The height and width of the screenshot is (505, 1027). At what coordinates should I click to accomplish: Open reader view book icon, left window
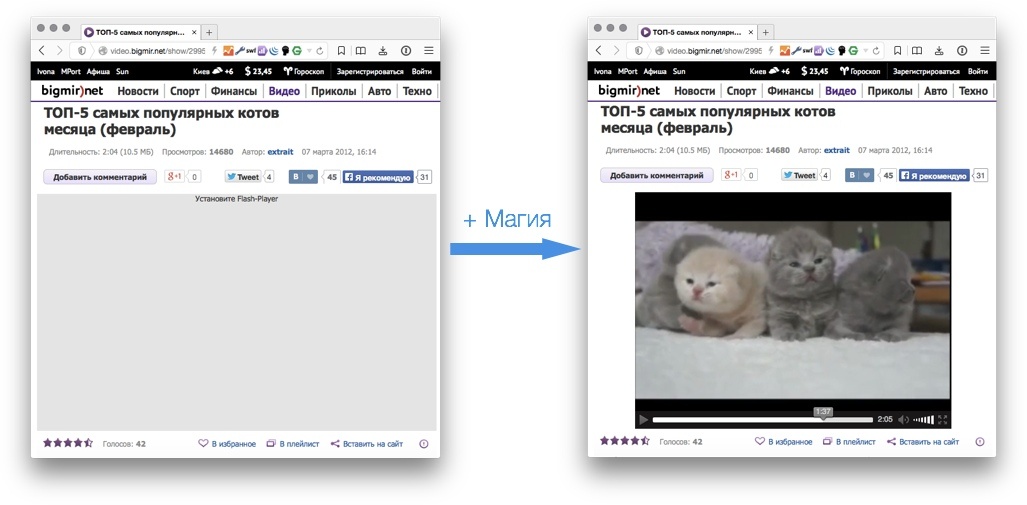[360, 50]
